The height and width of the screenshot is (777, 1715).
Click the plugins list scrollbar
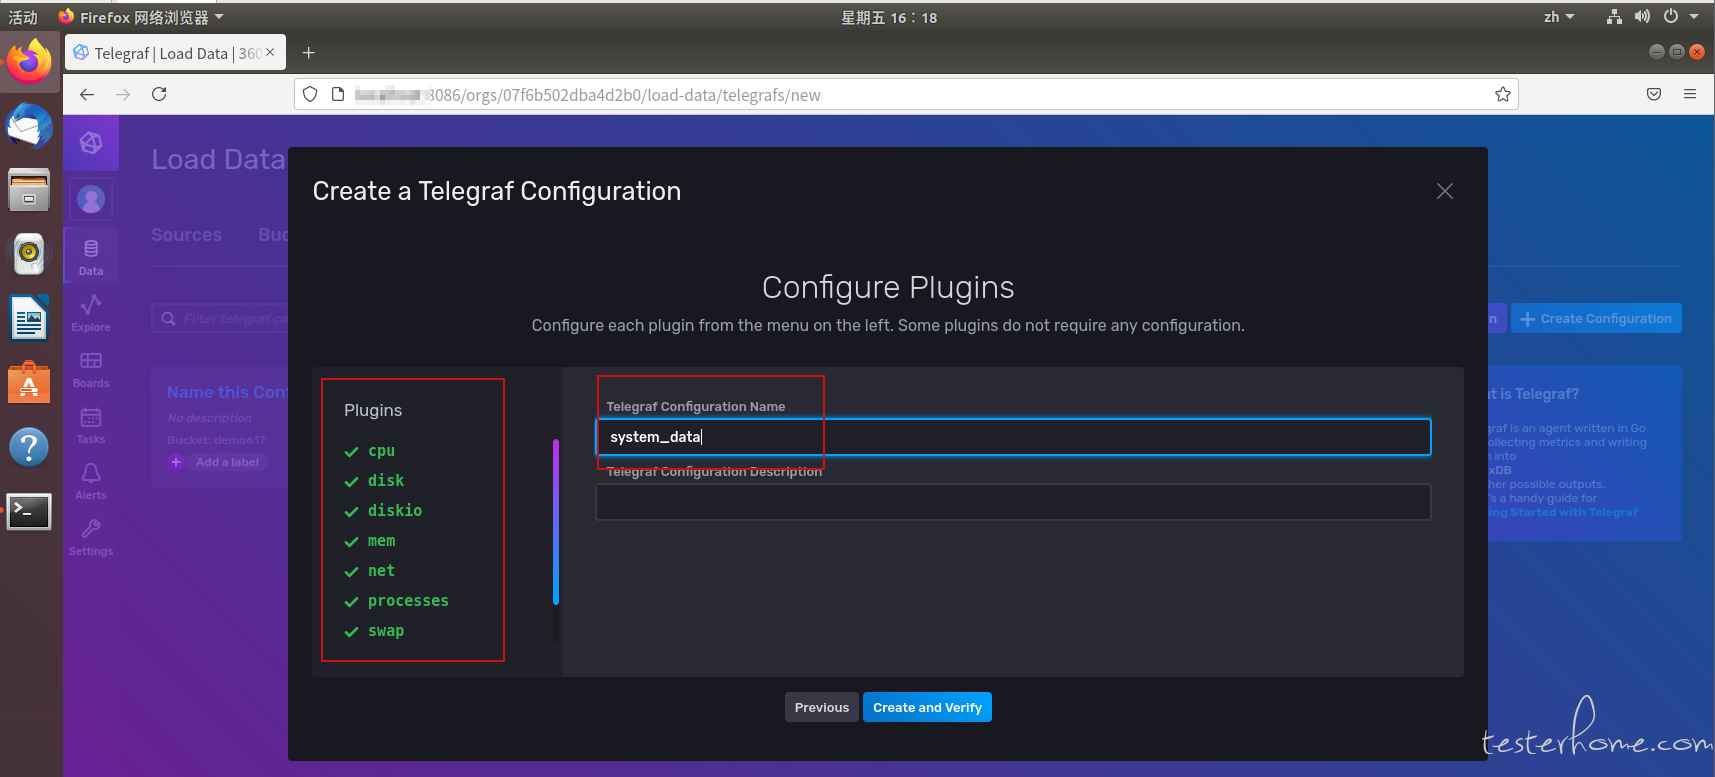556,522
